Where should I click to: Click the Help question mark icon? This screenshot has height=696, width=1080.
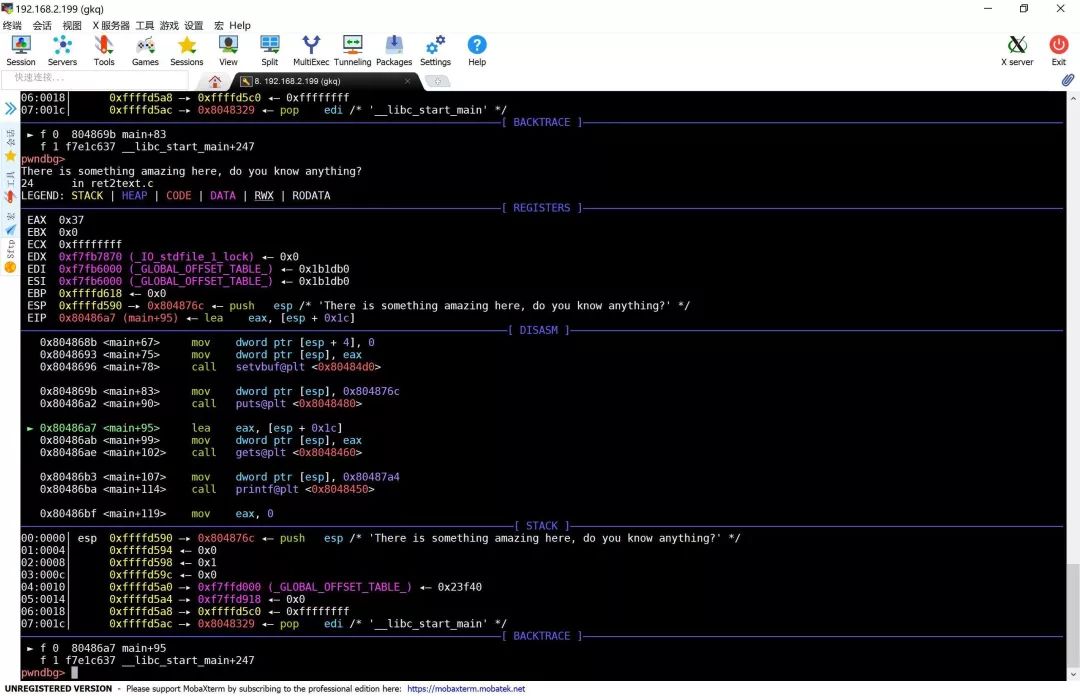pyautogui.click(x=477, y=51)
